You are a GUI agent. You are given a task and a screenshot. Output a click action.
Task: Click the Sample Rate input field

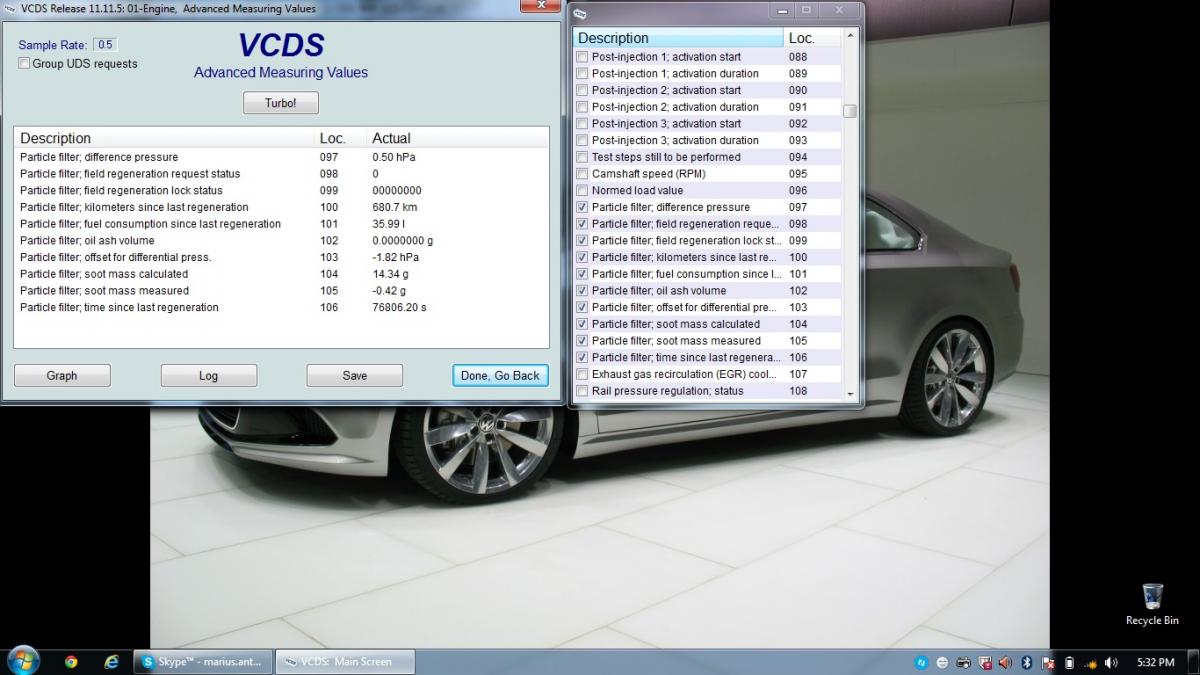[104, 45]
